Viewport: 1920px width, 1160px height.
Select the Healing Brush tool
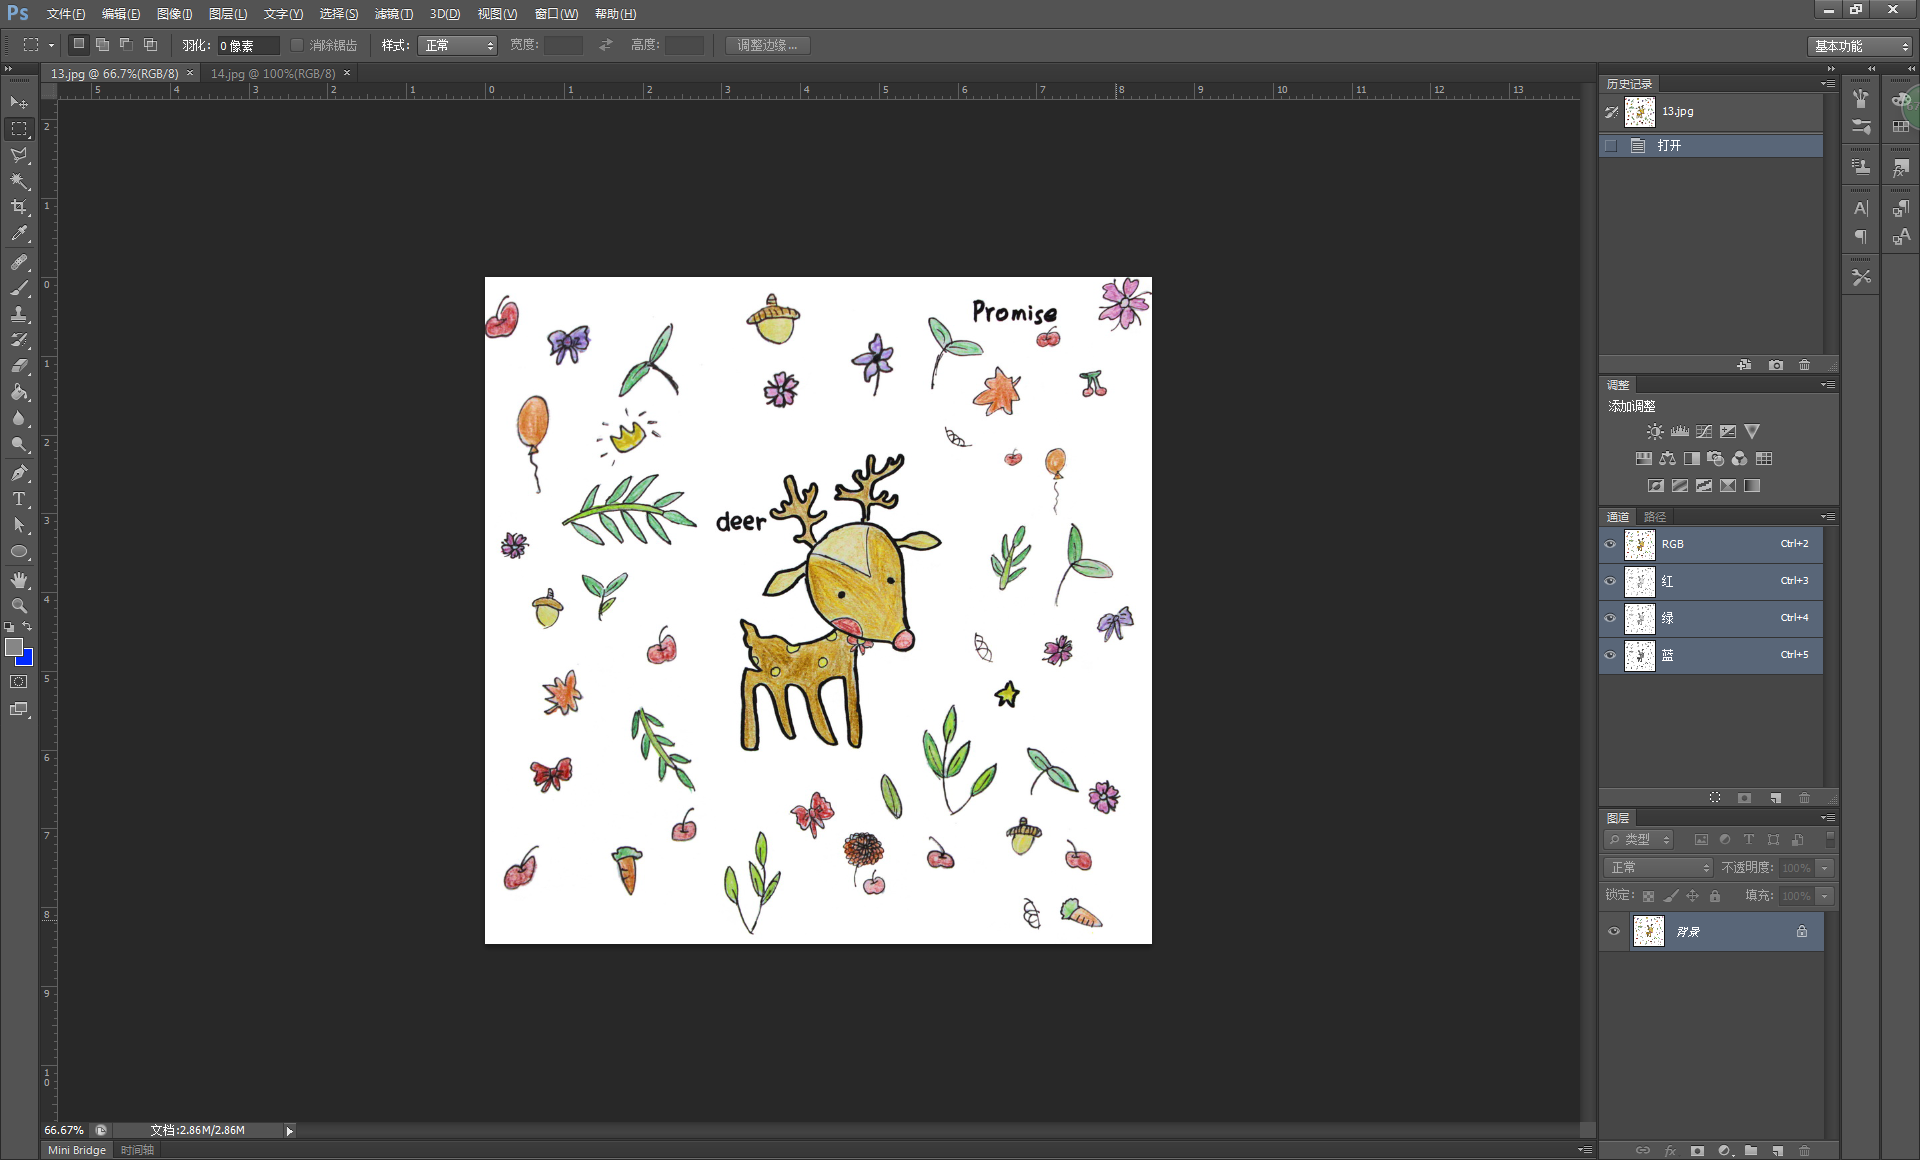pyautogui.click(x=19, y=262)
